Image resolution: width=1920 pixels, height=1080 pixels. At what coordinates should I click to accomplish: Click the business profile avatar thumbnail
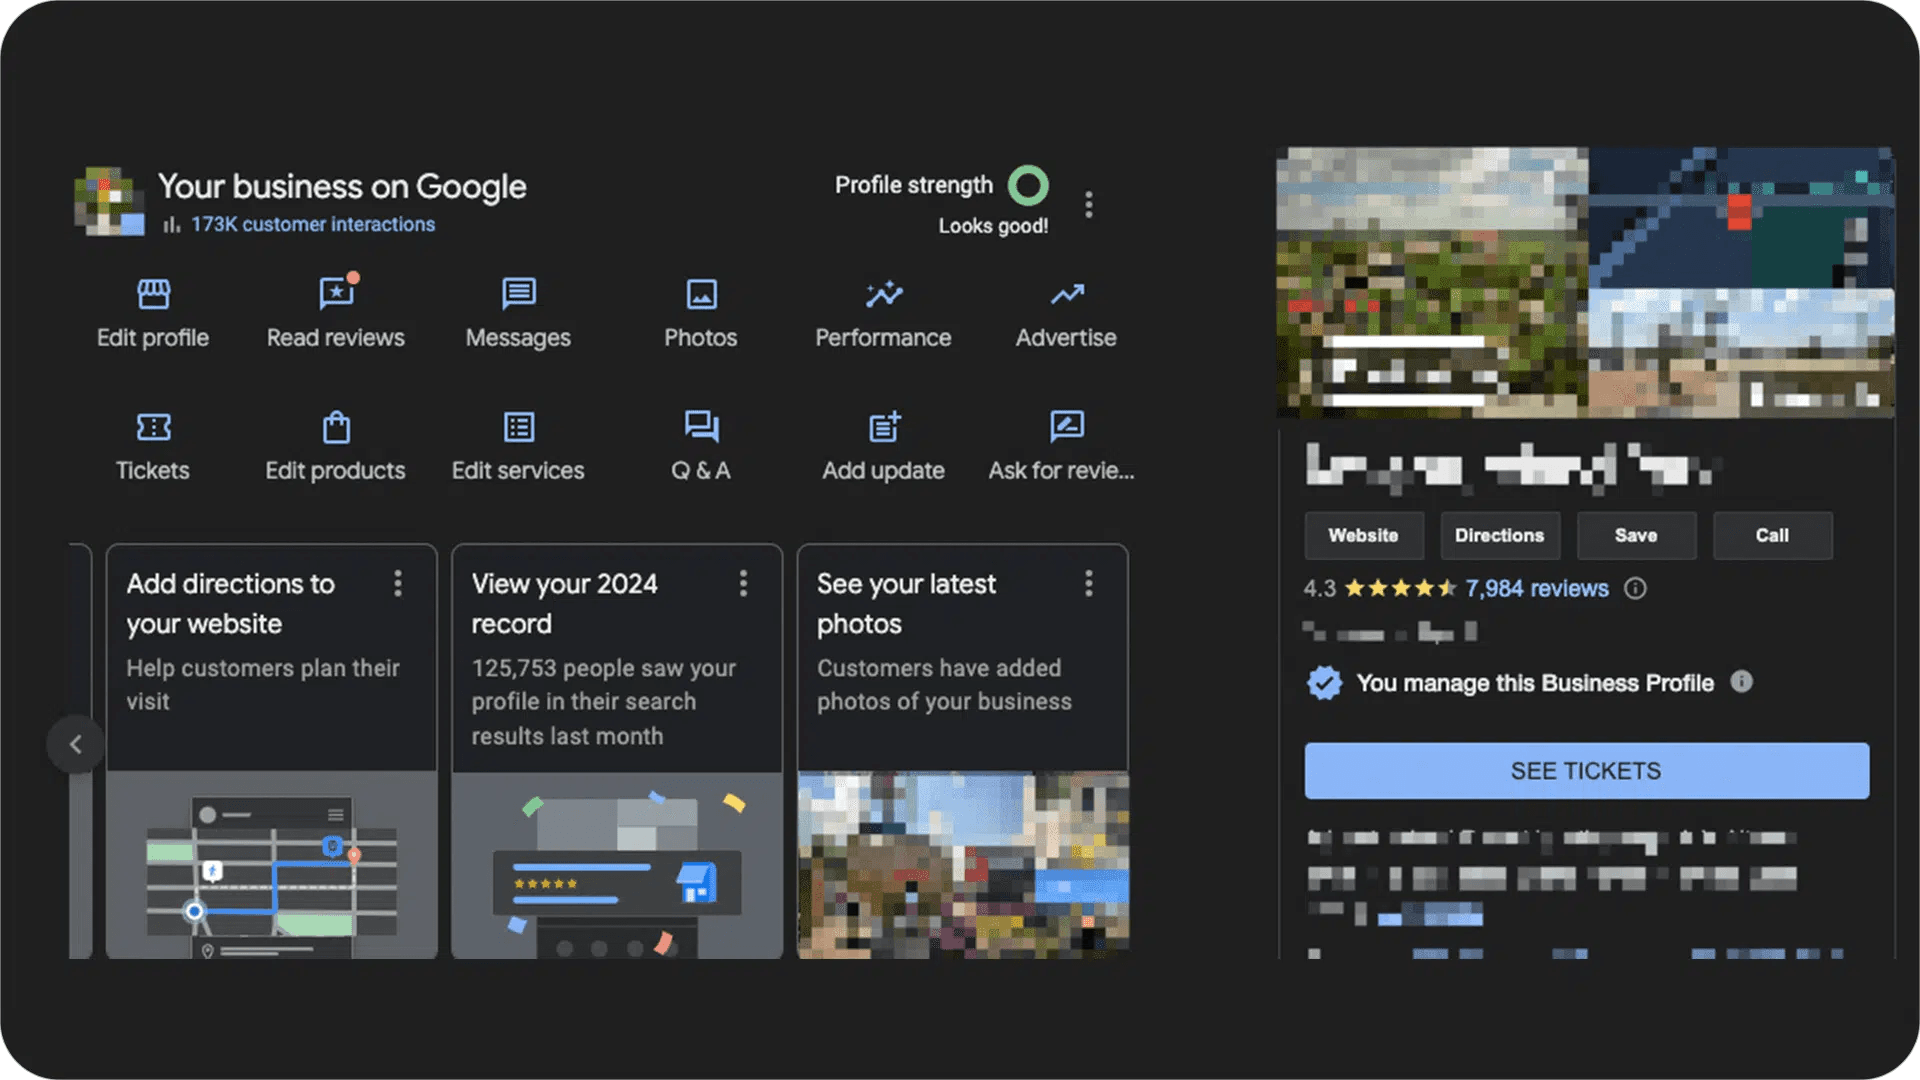[110, 202]
